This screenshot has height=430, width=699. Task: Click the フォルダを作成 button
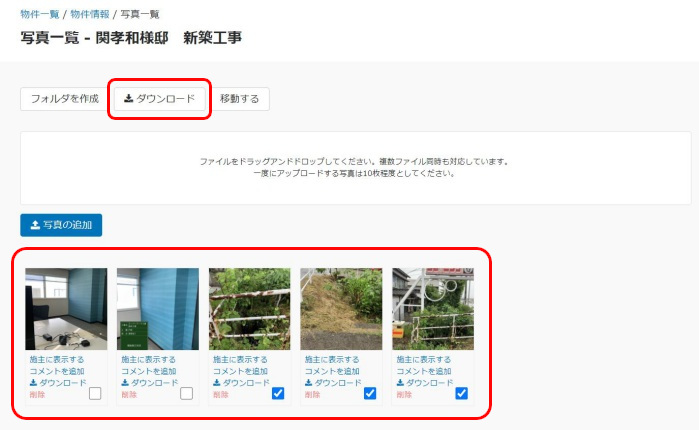(65, 99)
